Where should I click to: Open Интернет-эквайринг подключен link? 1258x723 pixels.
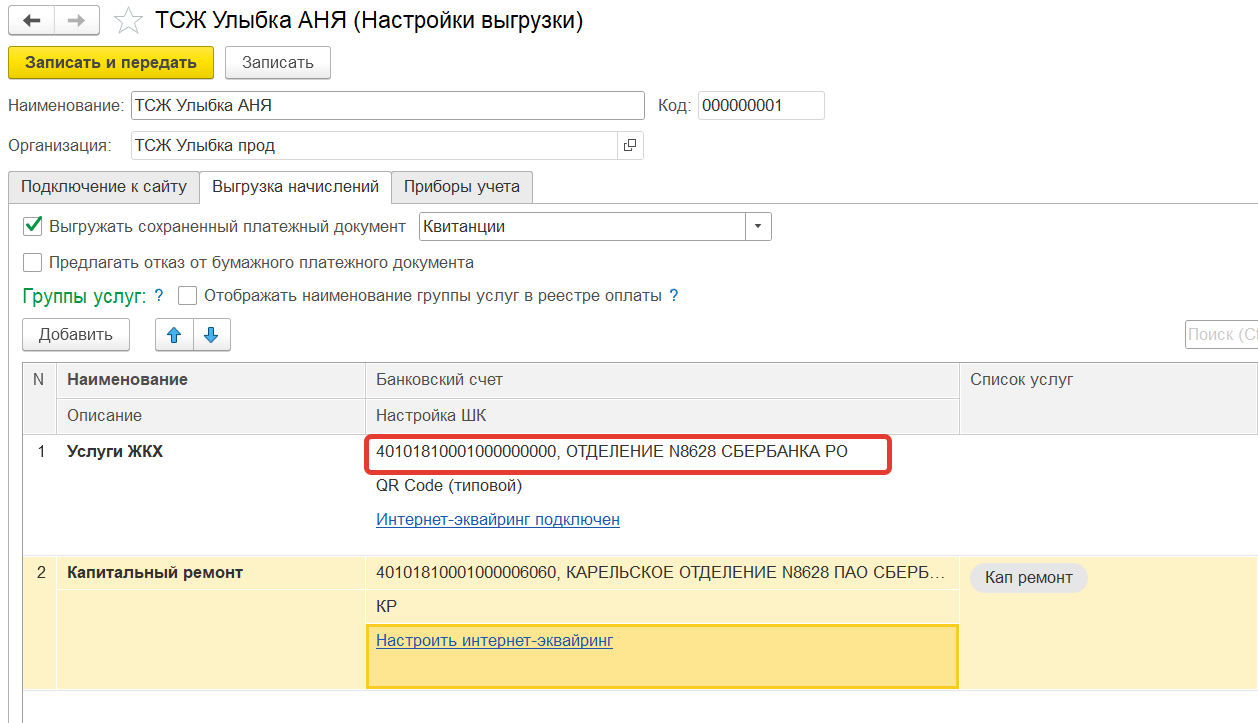pos(498,520)
